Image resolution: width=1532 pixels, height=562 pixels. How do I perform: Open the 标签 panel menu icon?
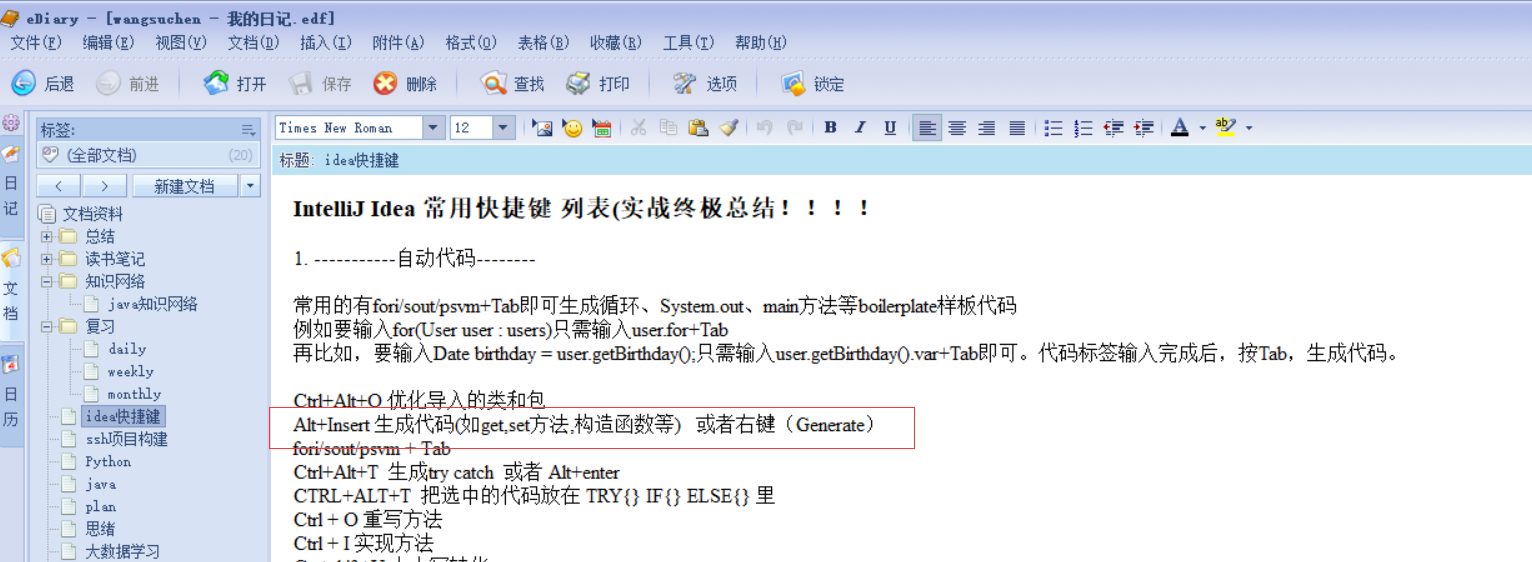click(248, 130)
